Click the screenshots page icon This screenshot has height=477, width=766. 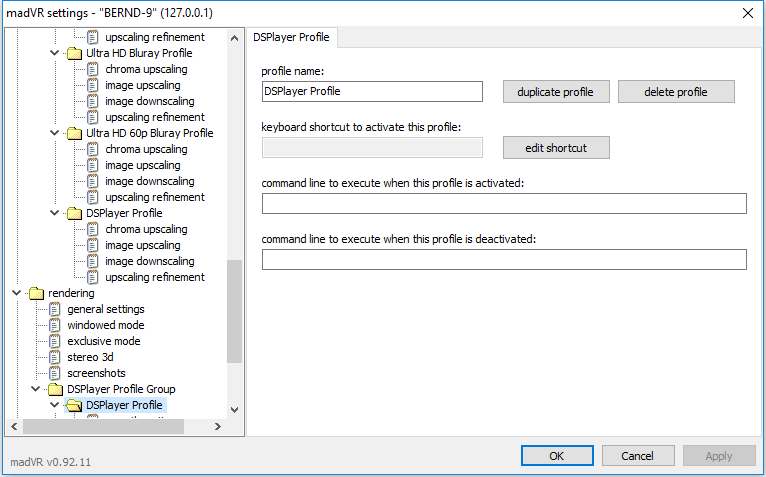[x=55, y=373]
